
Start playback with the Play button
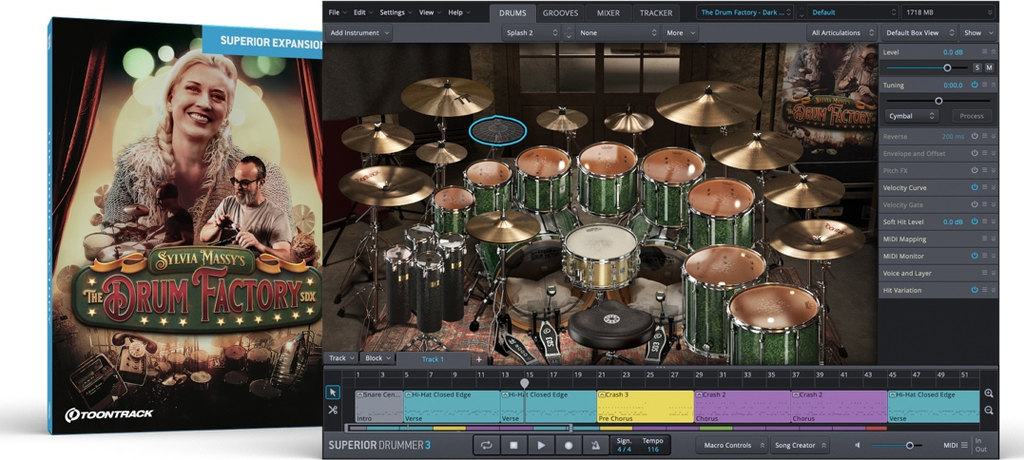(541, 445)
